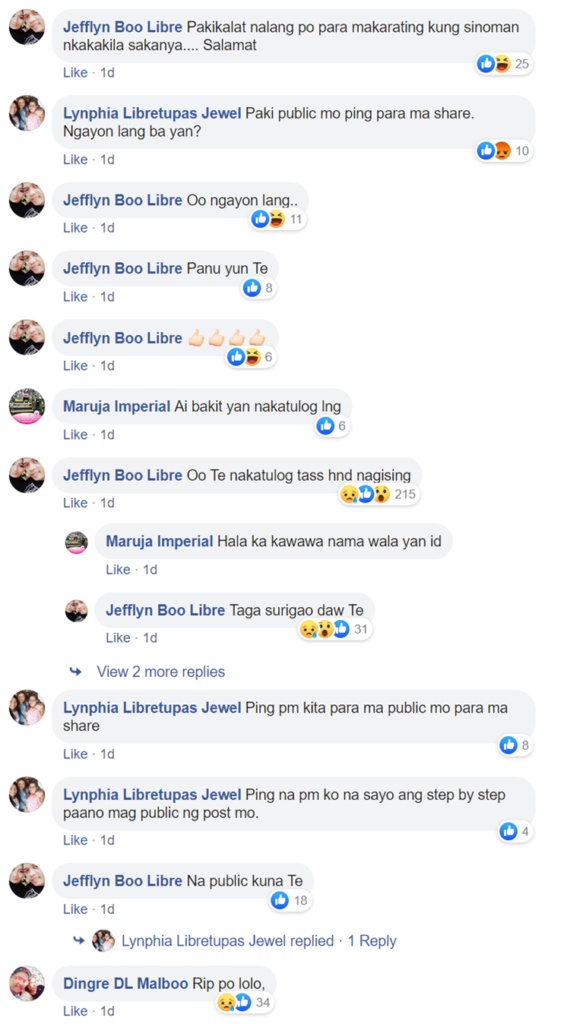Click Maruja Imperial's small avatar in the reply
Viewport: 570px width, 1024px height.
pos(76,543)
